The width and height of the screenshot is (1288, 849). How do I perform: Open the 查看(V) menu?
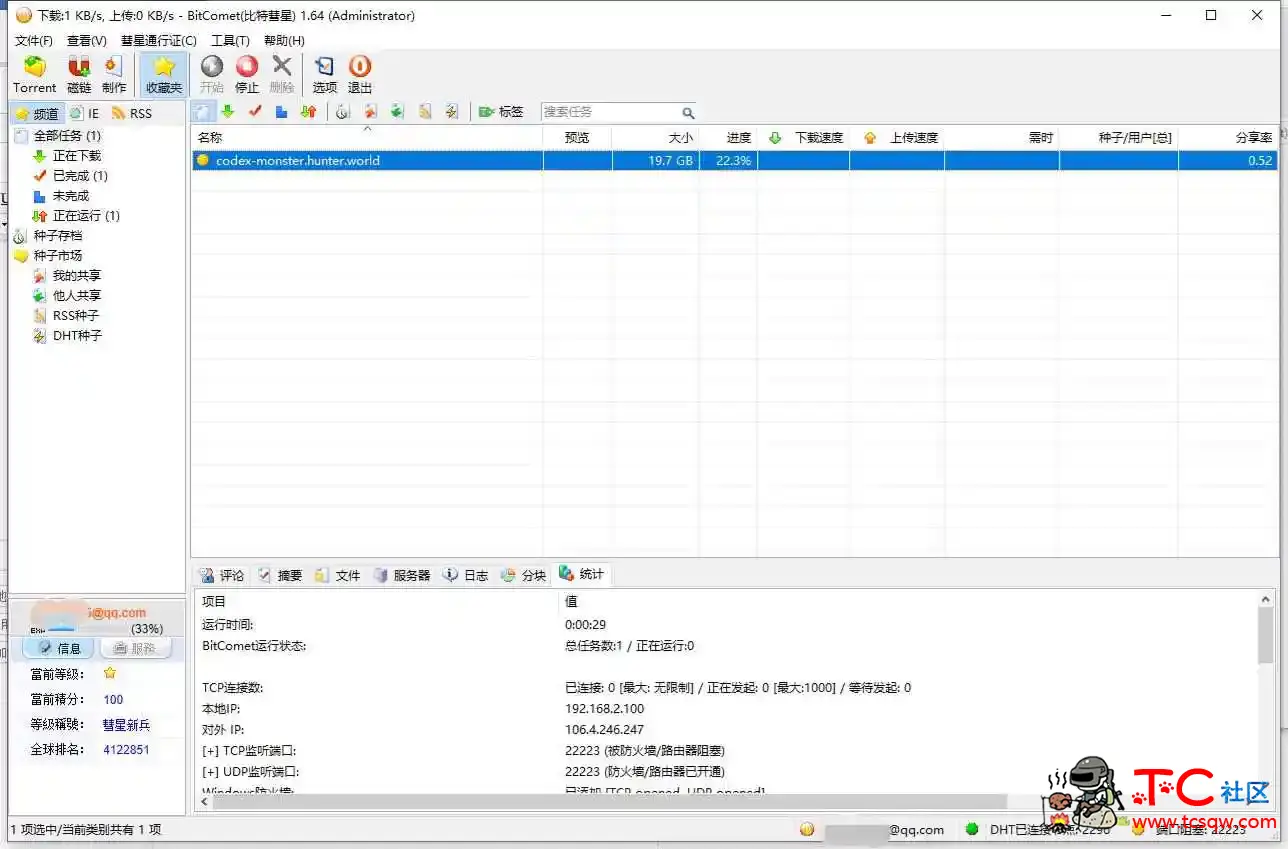87,41
